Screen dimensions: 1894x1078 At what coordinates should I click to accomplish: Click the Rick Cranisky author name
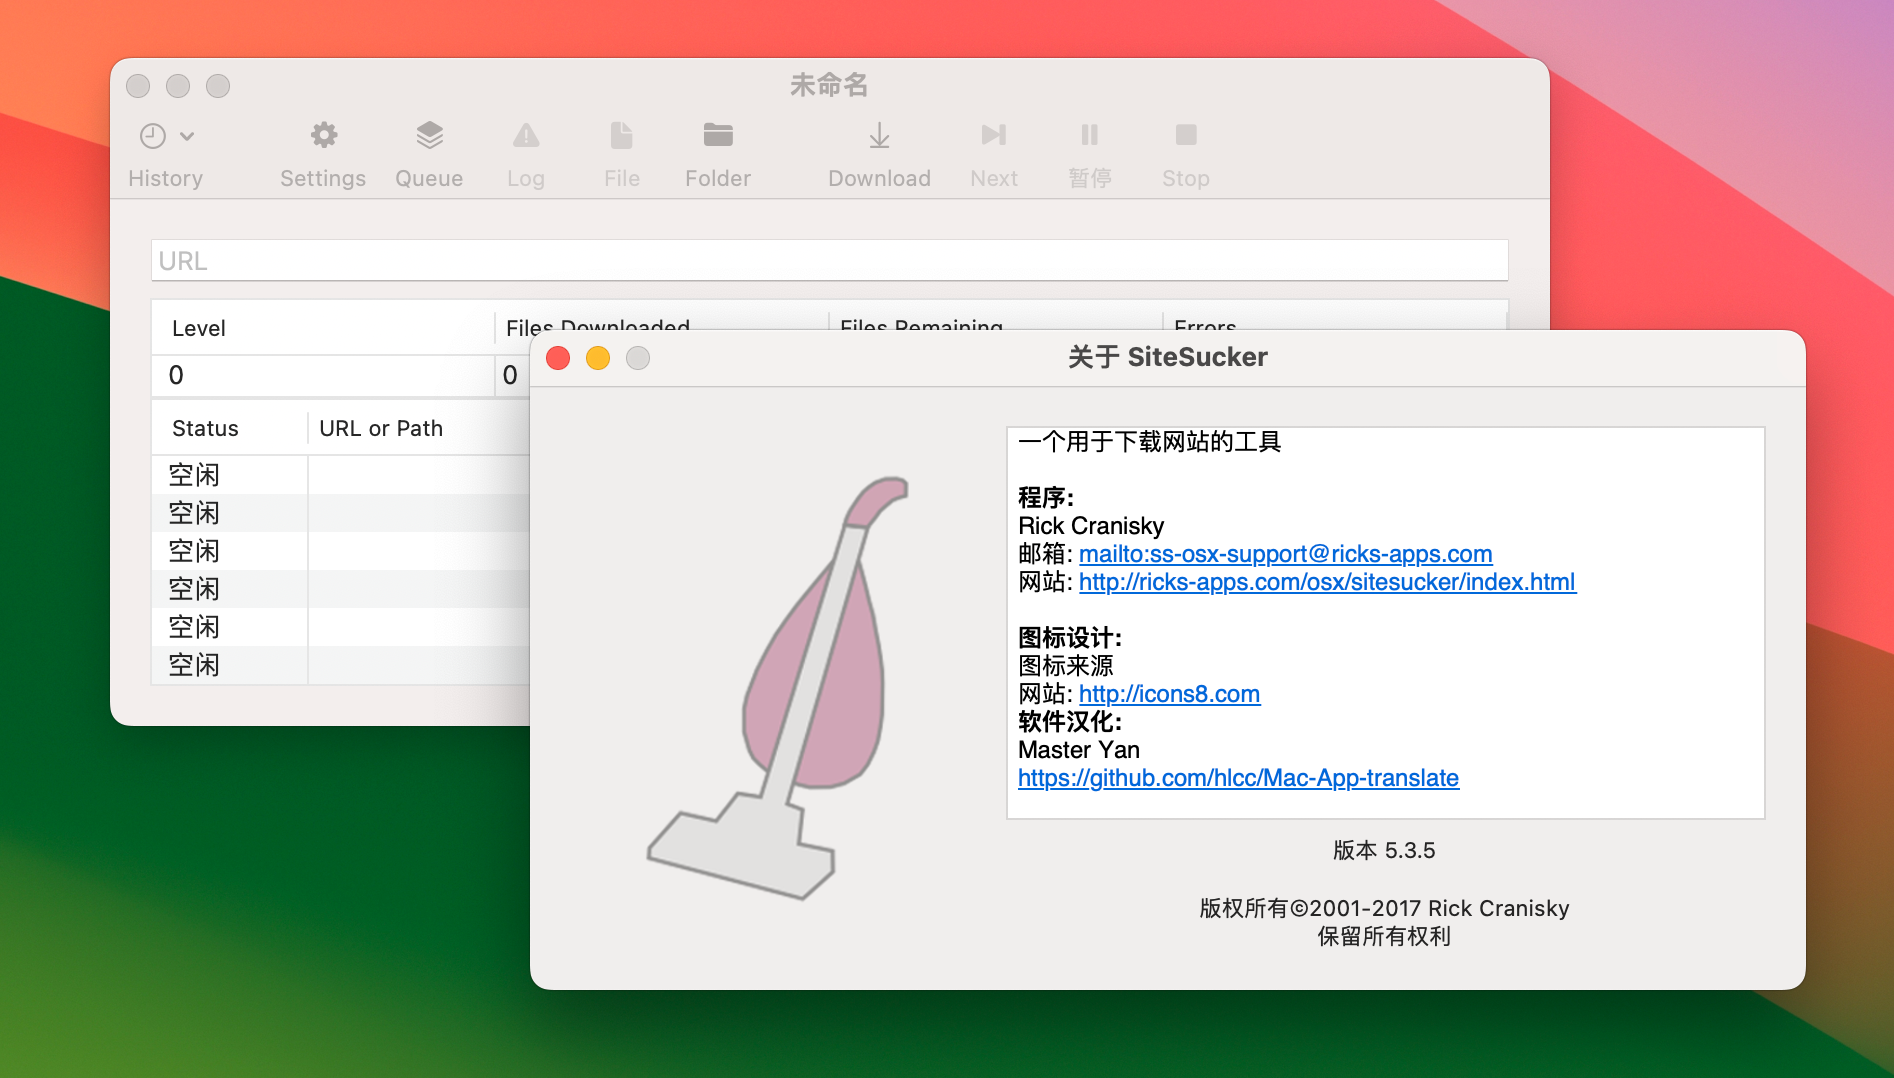pos(1091,526)
